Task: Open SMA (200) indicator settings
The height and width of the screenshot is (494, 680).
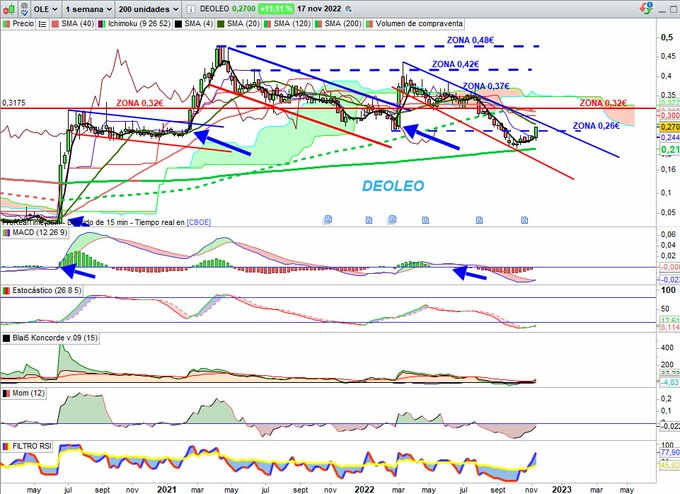Action: coord(343,23)
